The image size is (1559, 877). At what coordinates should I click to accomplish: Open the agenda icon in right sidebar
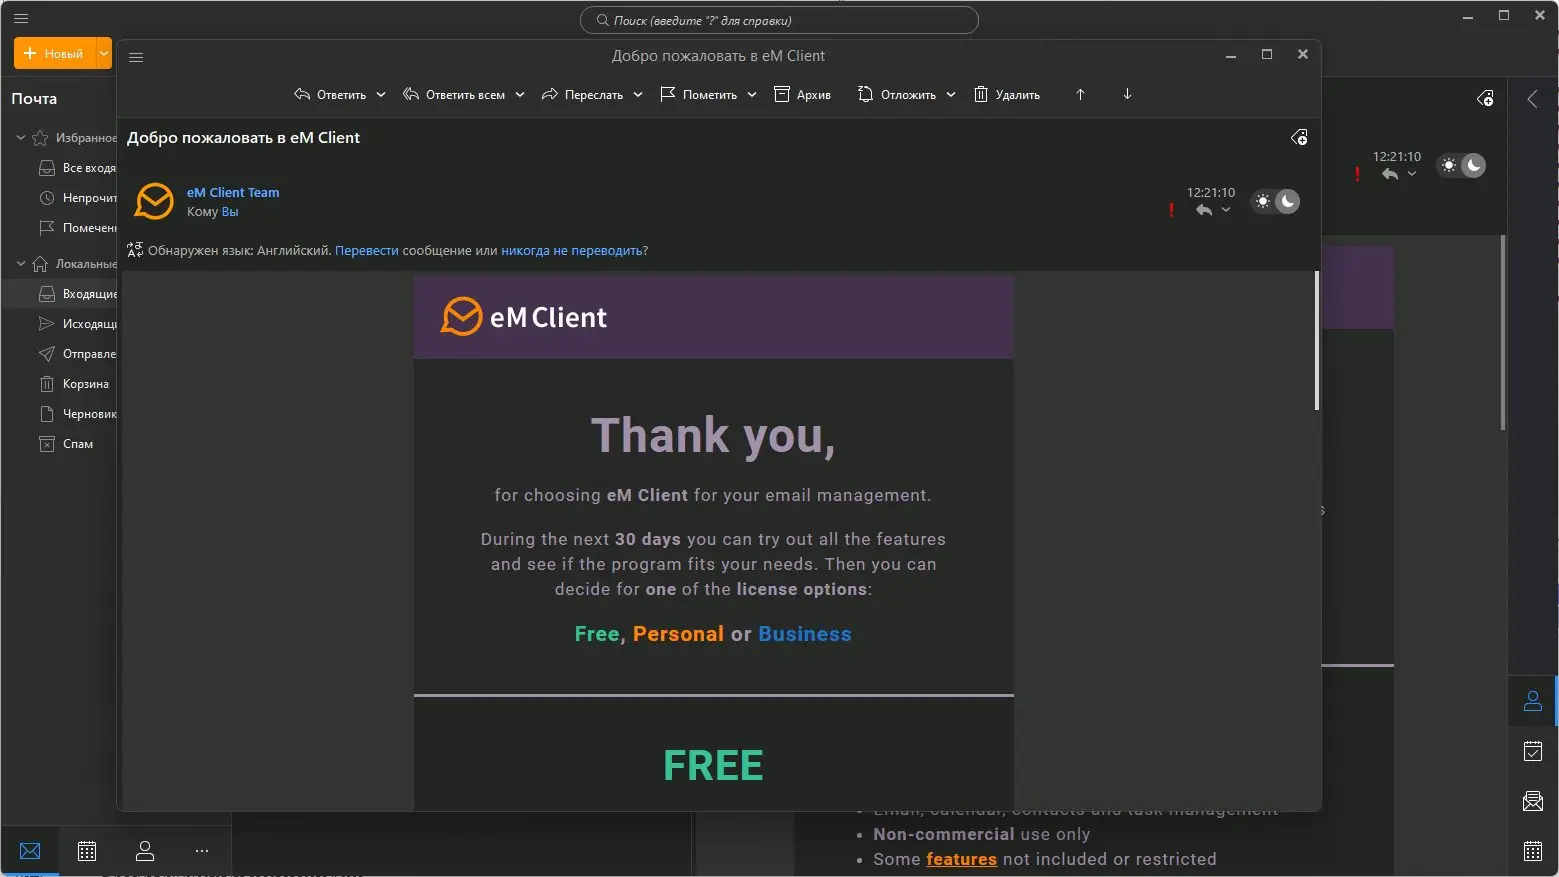1533,751
